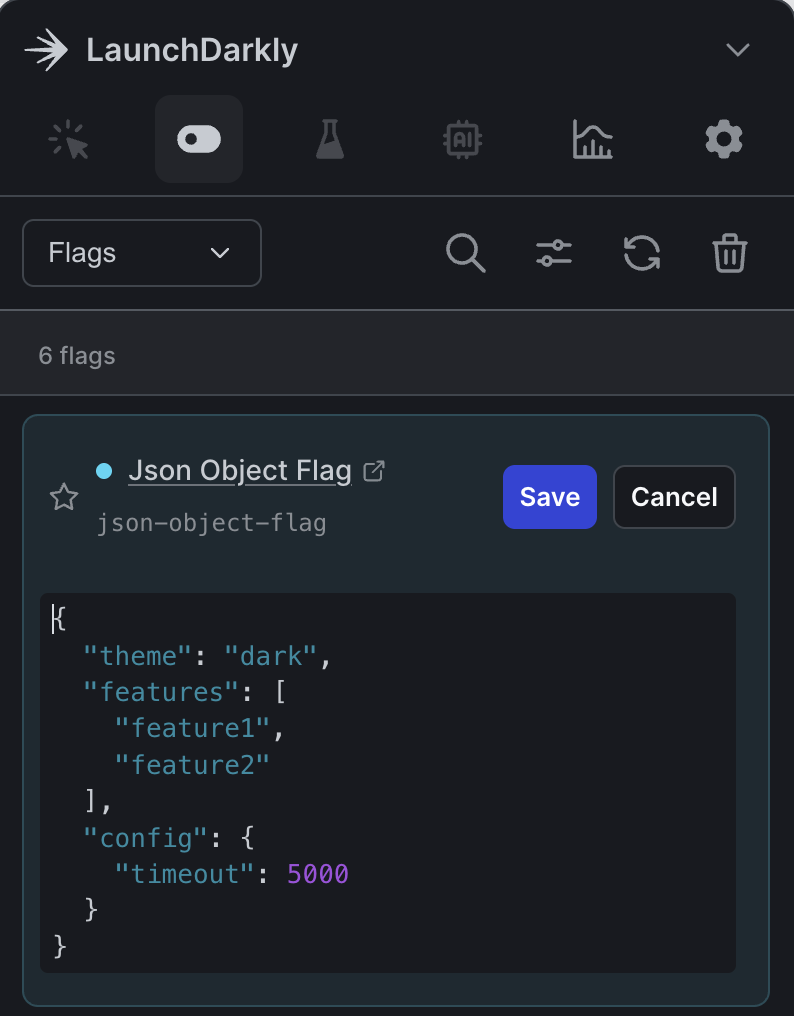Screen dimensions: 794x1016
Task: Click inside the JSON value editor
Action: (x=388, y=780)
